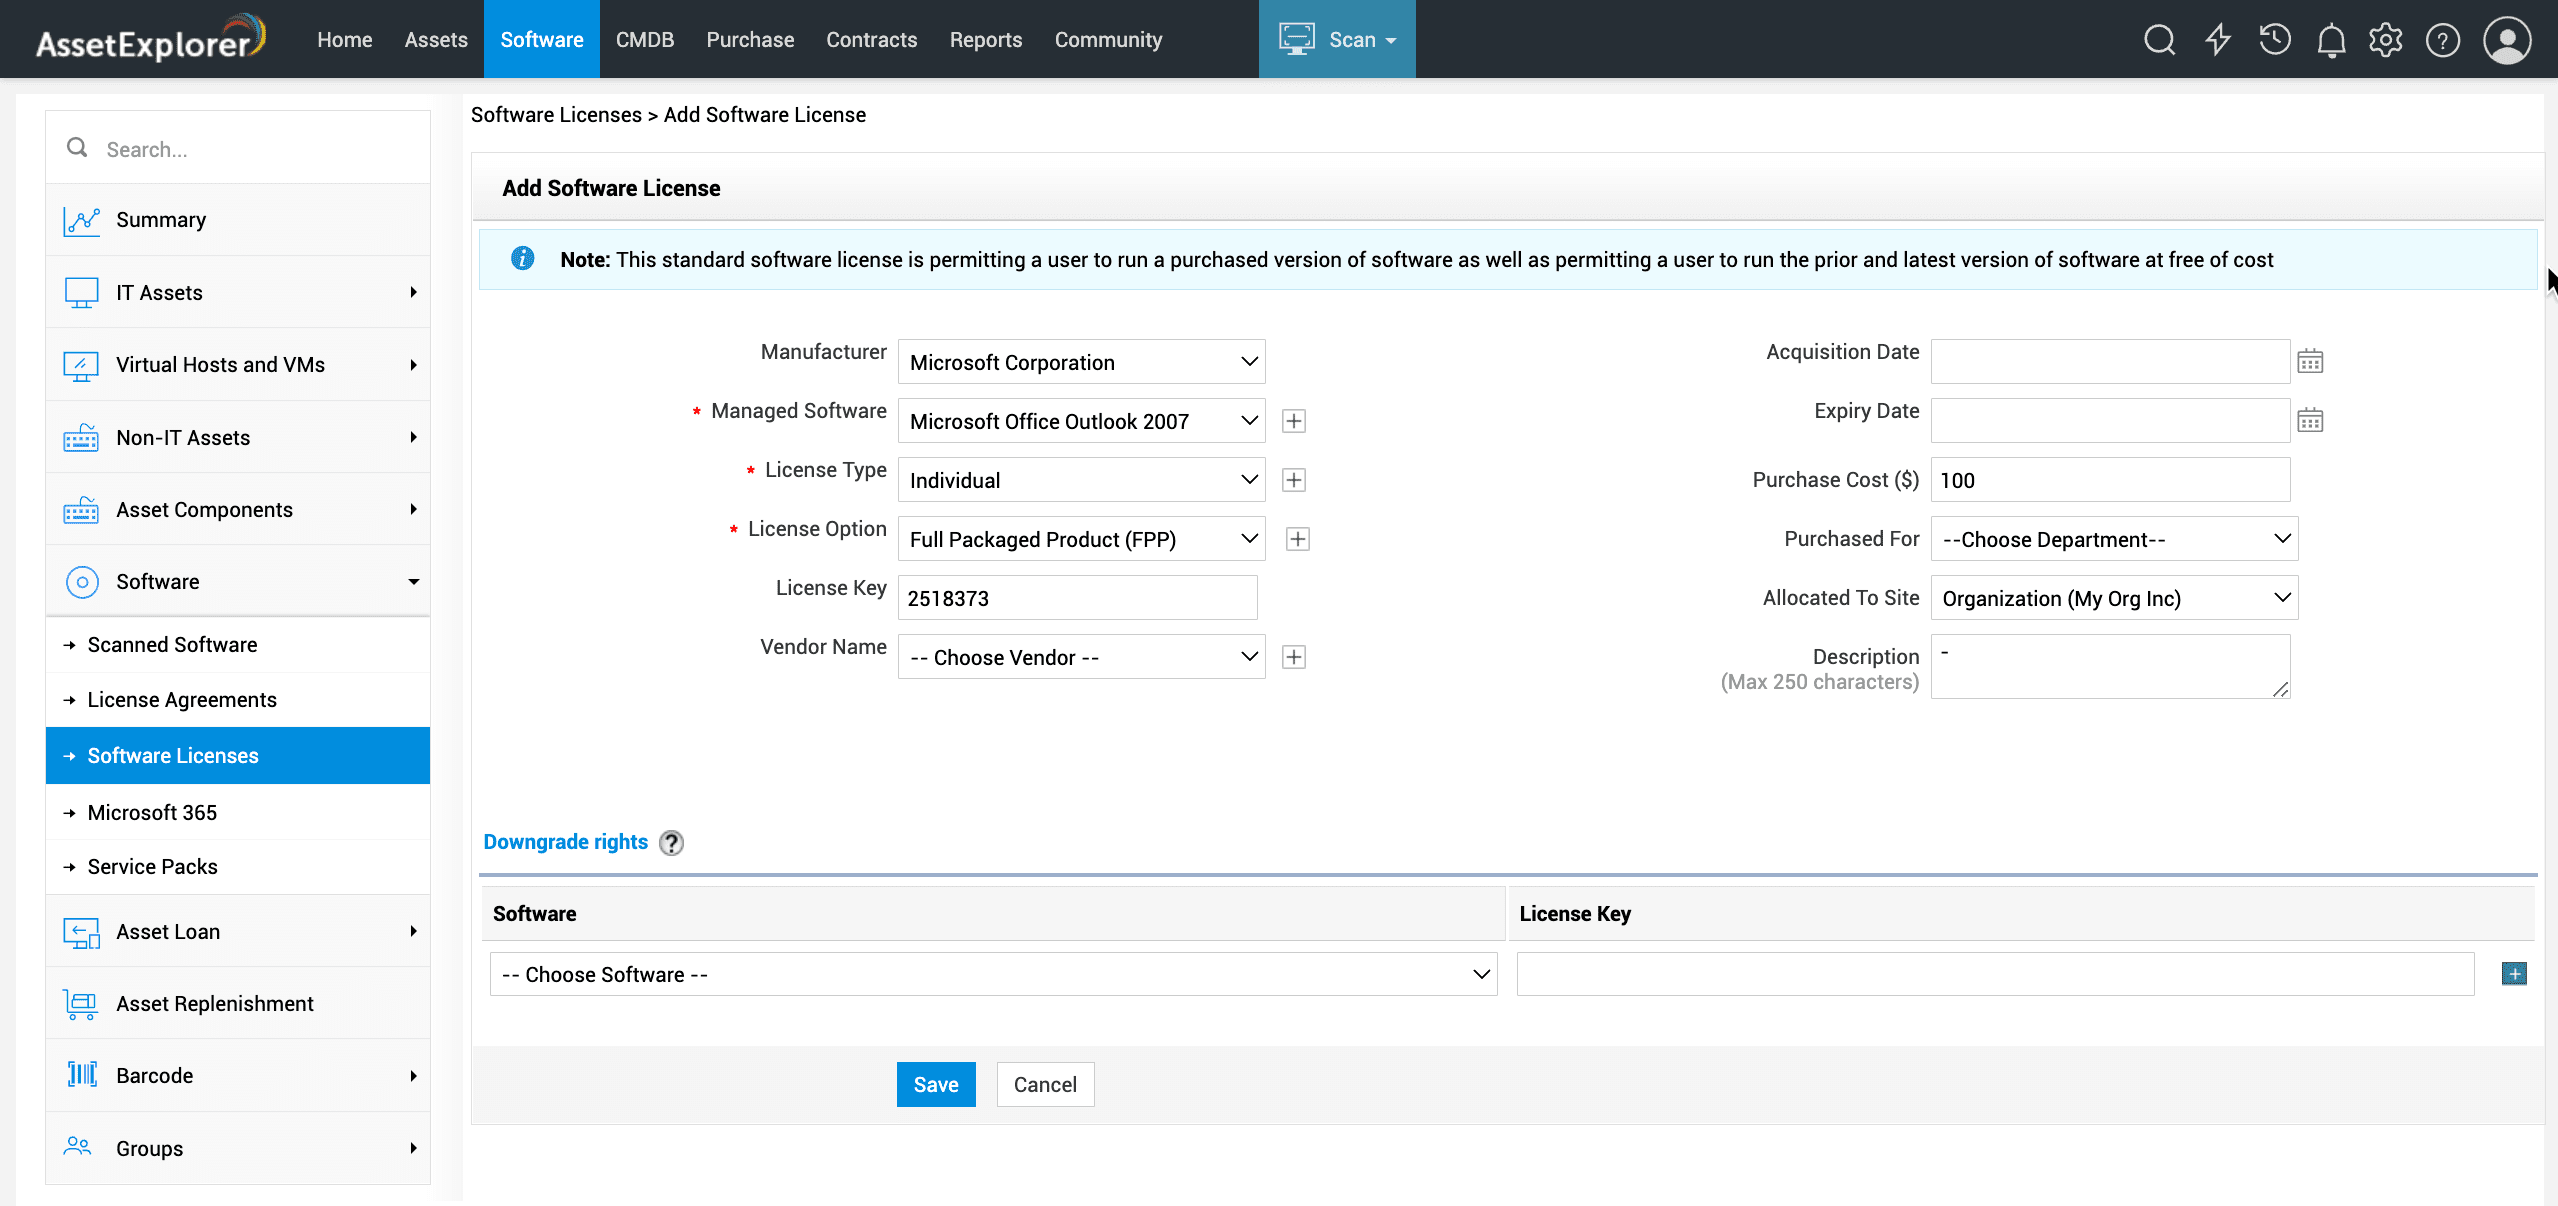Open the recent history clock icon

pos(2274,40)
